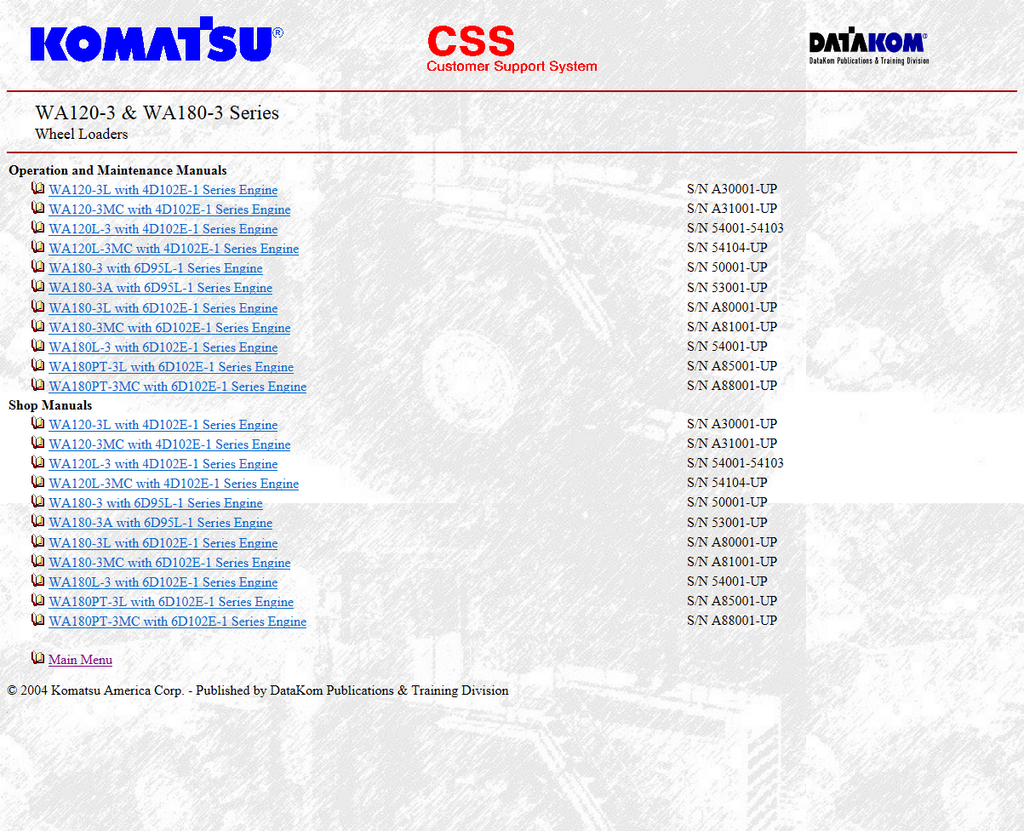This screenshot has width=1024, height=831.
Task: Click the DataKom logo at top right
Action: pyautogui.click(x=868, y=47)
